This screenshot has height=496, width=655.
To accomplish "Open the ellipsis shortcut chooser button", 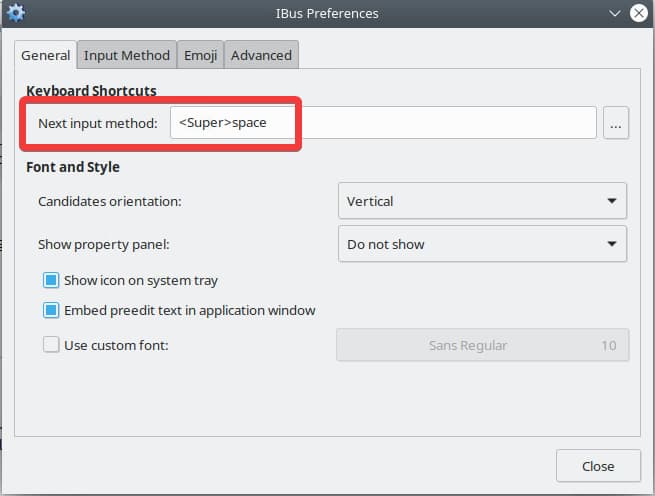I will coord(616,124).
